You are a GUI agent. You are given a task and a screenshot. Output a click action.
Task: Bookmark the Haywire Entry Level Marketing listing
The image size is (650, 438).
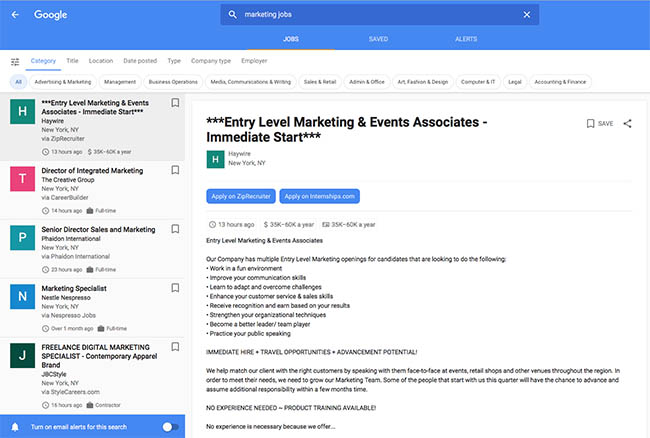pyautogui.click(x=175, y=103)
